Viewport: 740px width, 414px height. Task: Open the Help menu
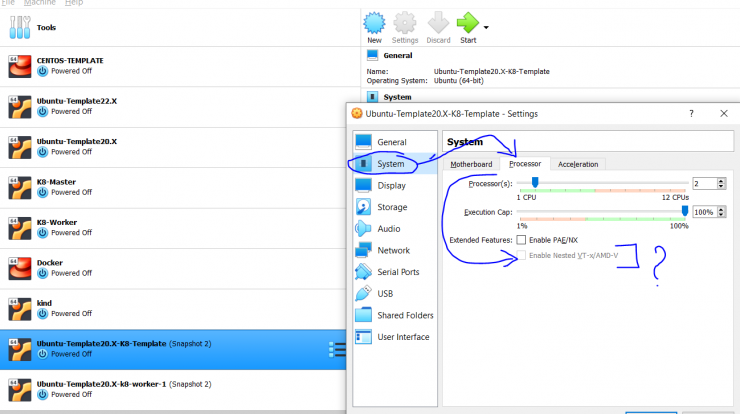pos(74,2)
